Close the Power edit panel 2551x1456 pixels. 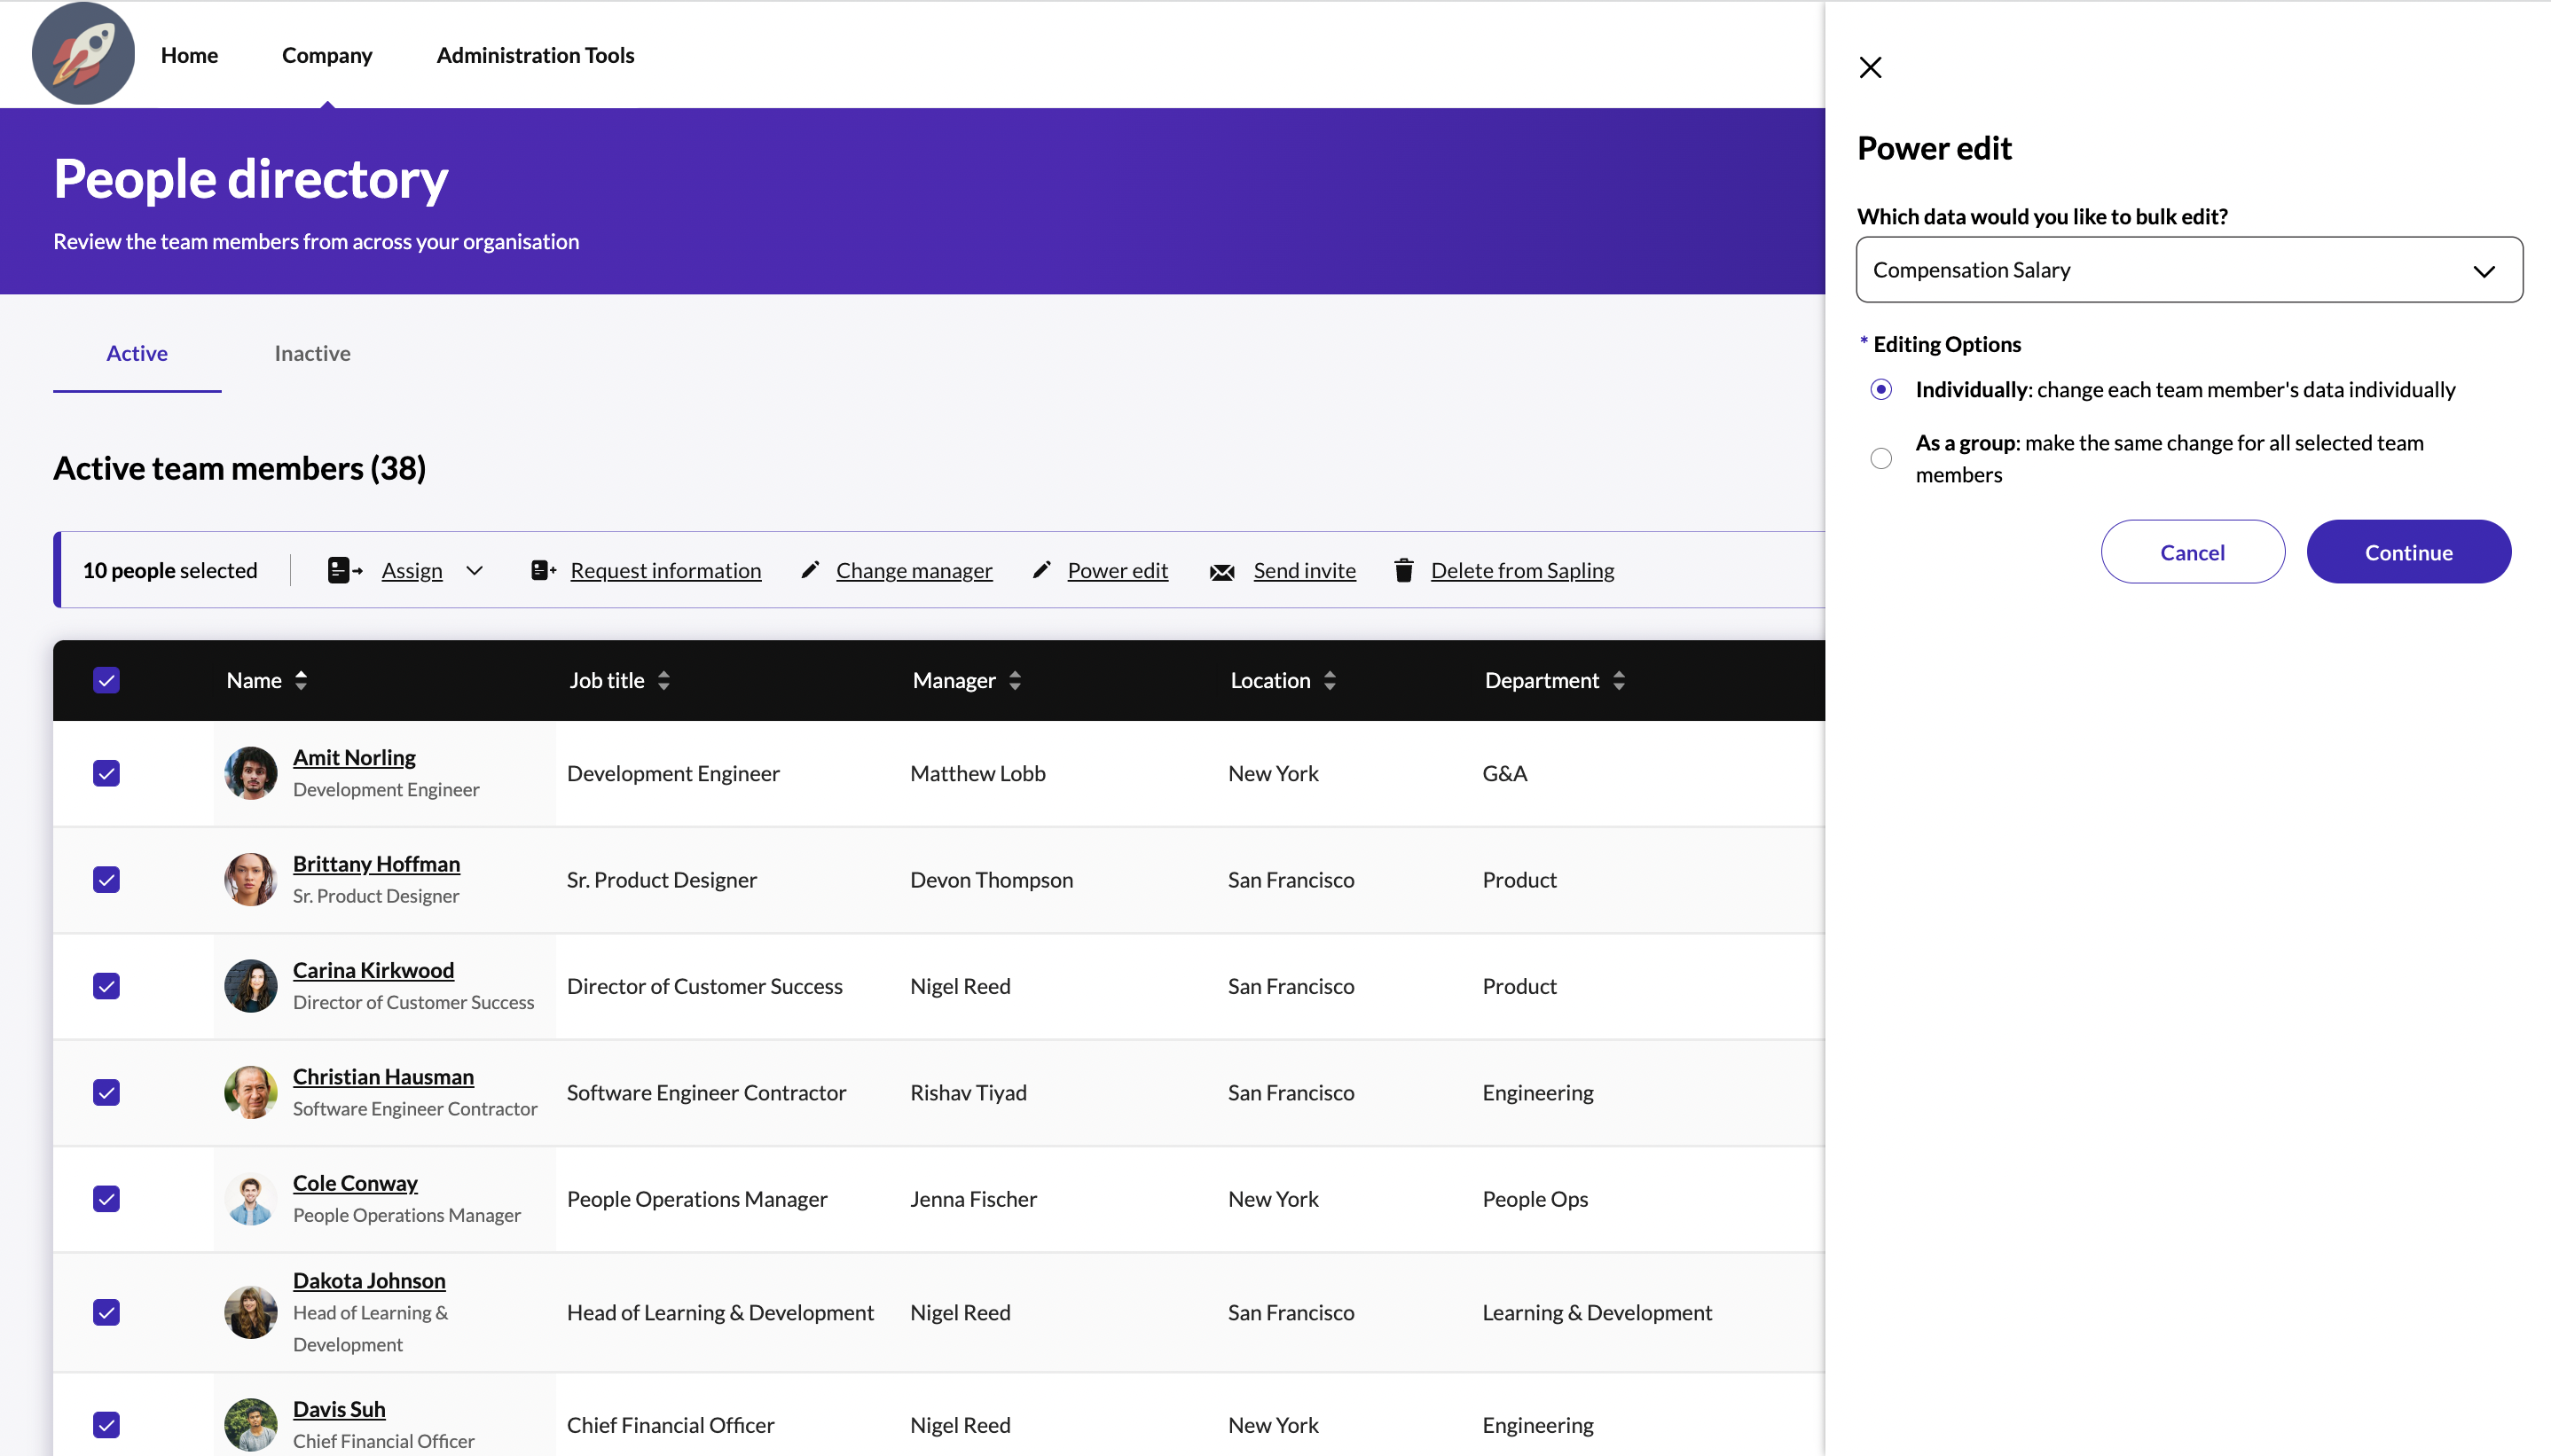pyautogui.click(x=1869, y=67)
